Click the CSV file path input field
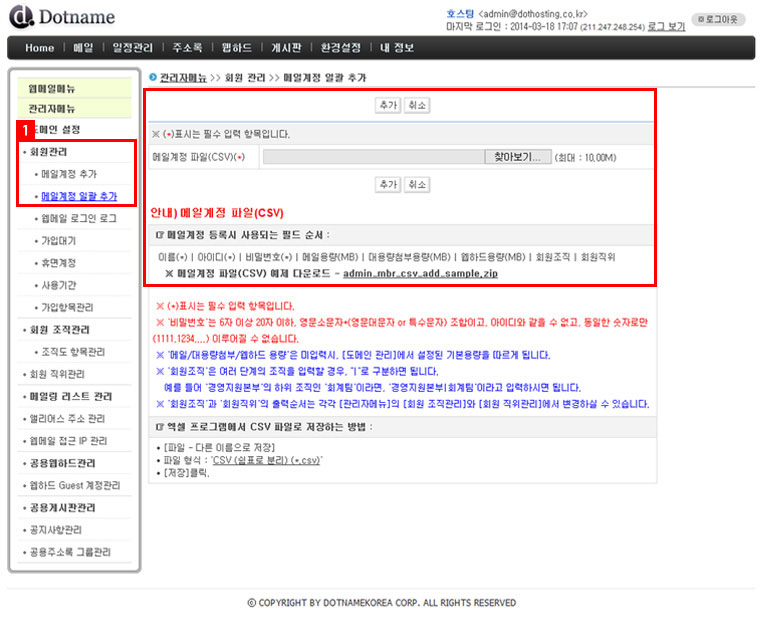This screenshot has width=760, height=630. tap(372, 157)
